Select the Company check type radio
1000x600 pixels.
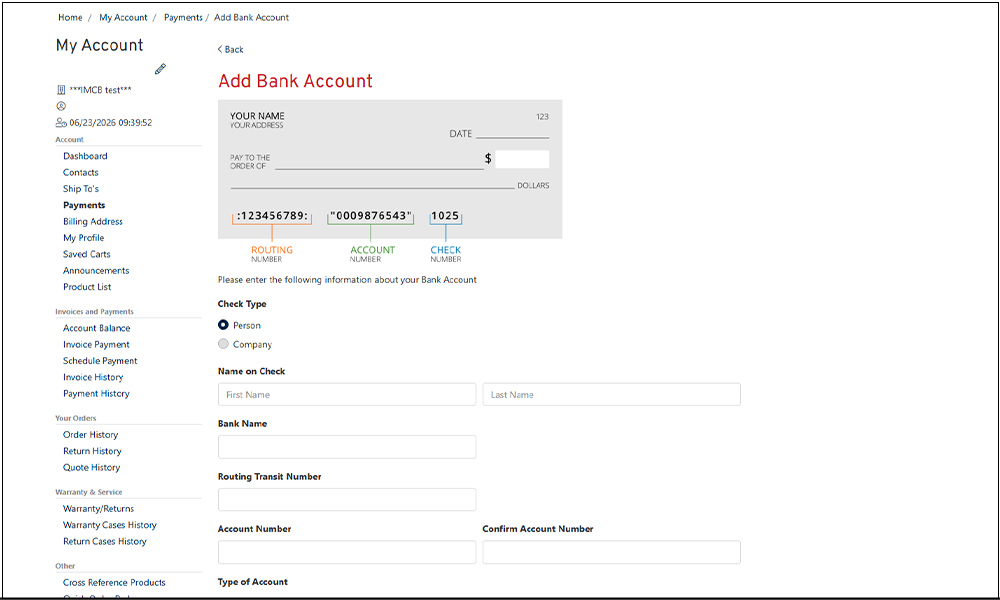(x=223, y=344)
